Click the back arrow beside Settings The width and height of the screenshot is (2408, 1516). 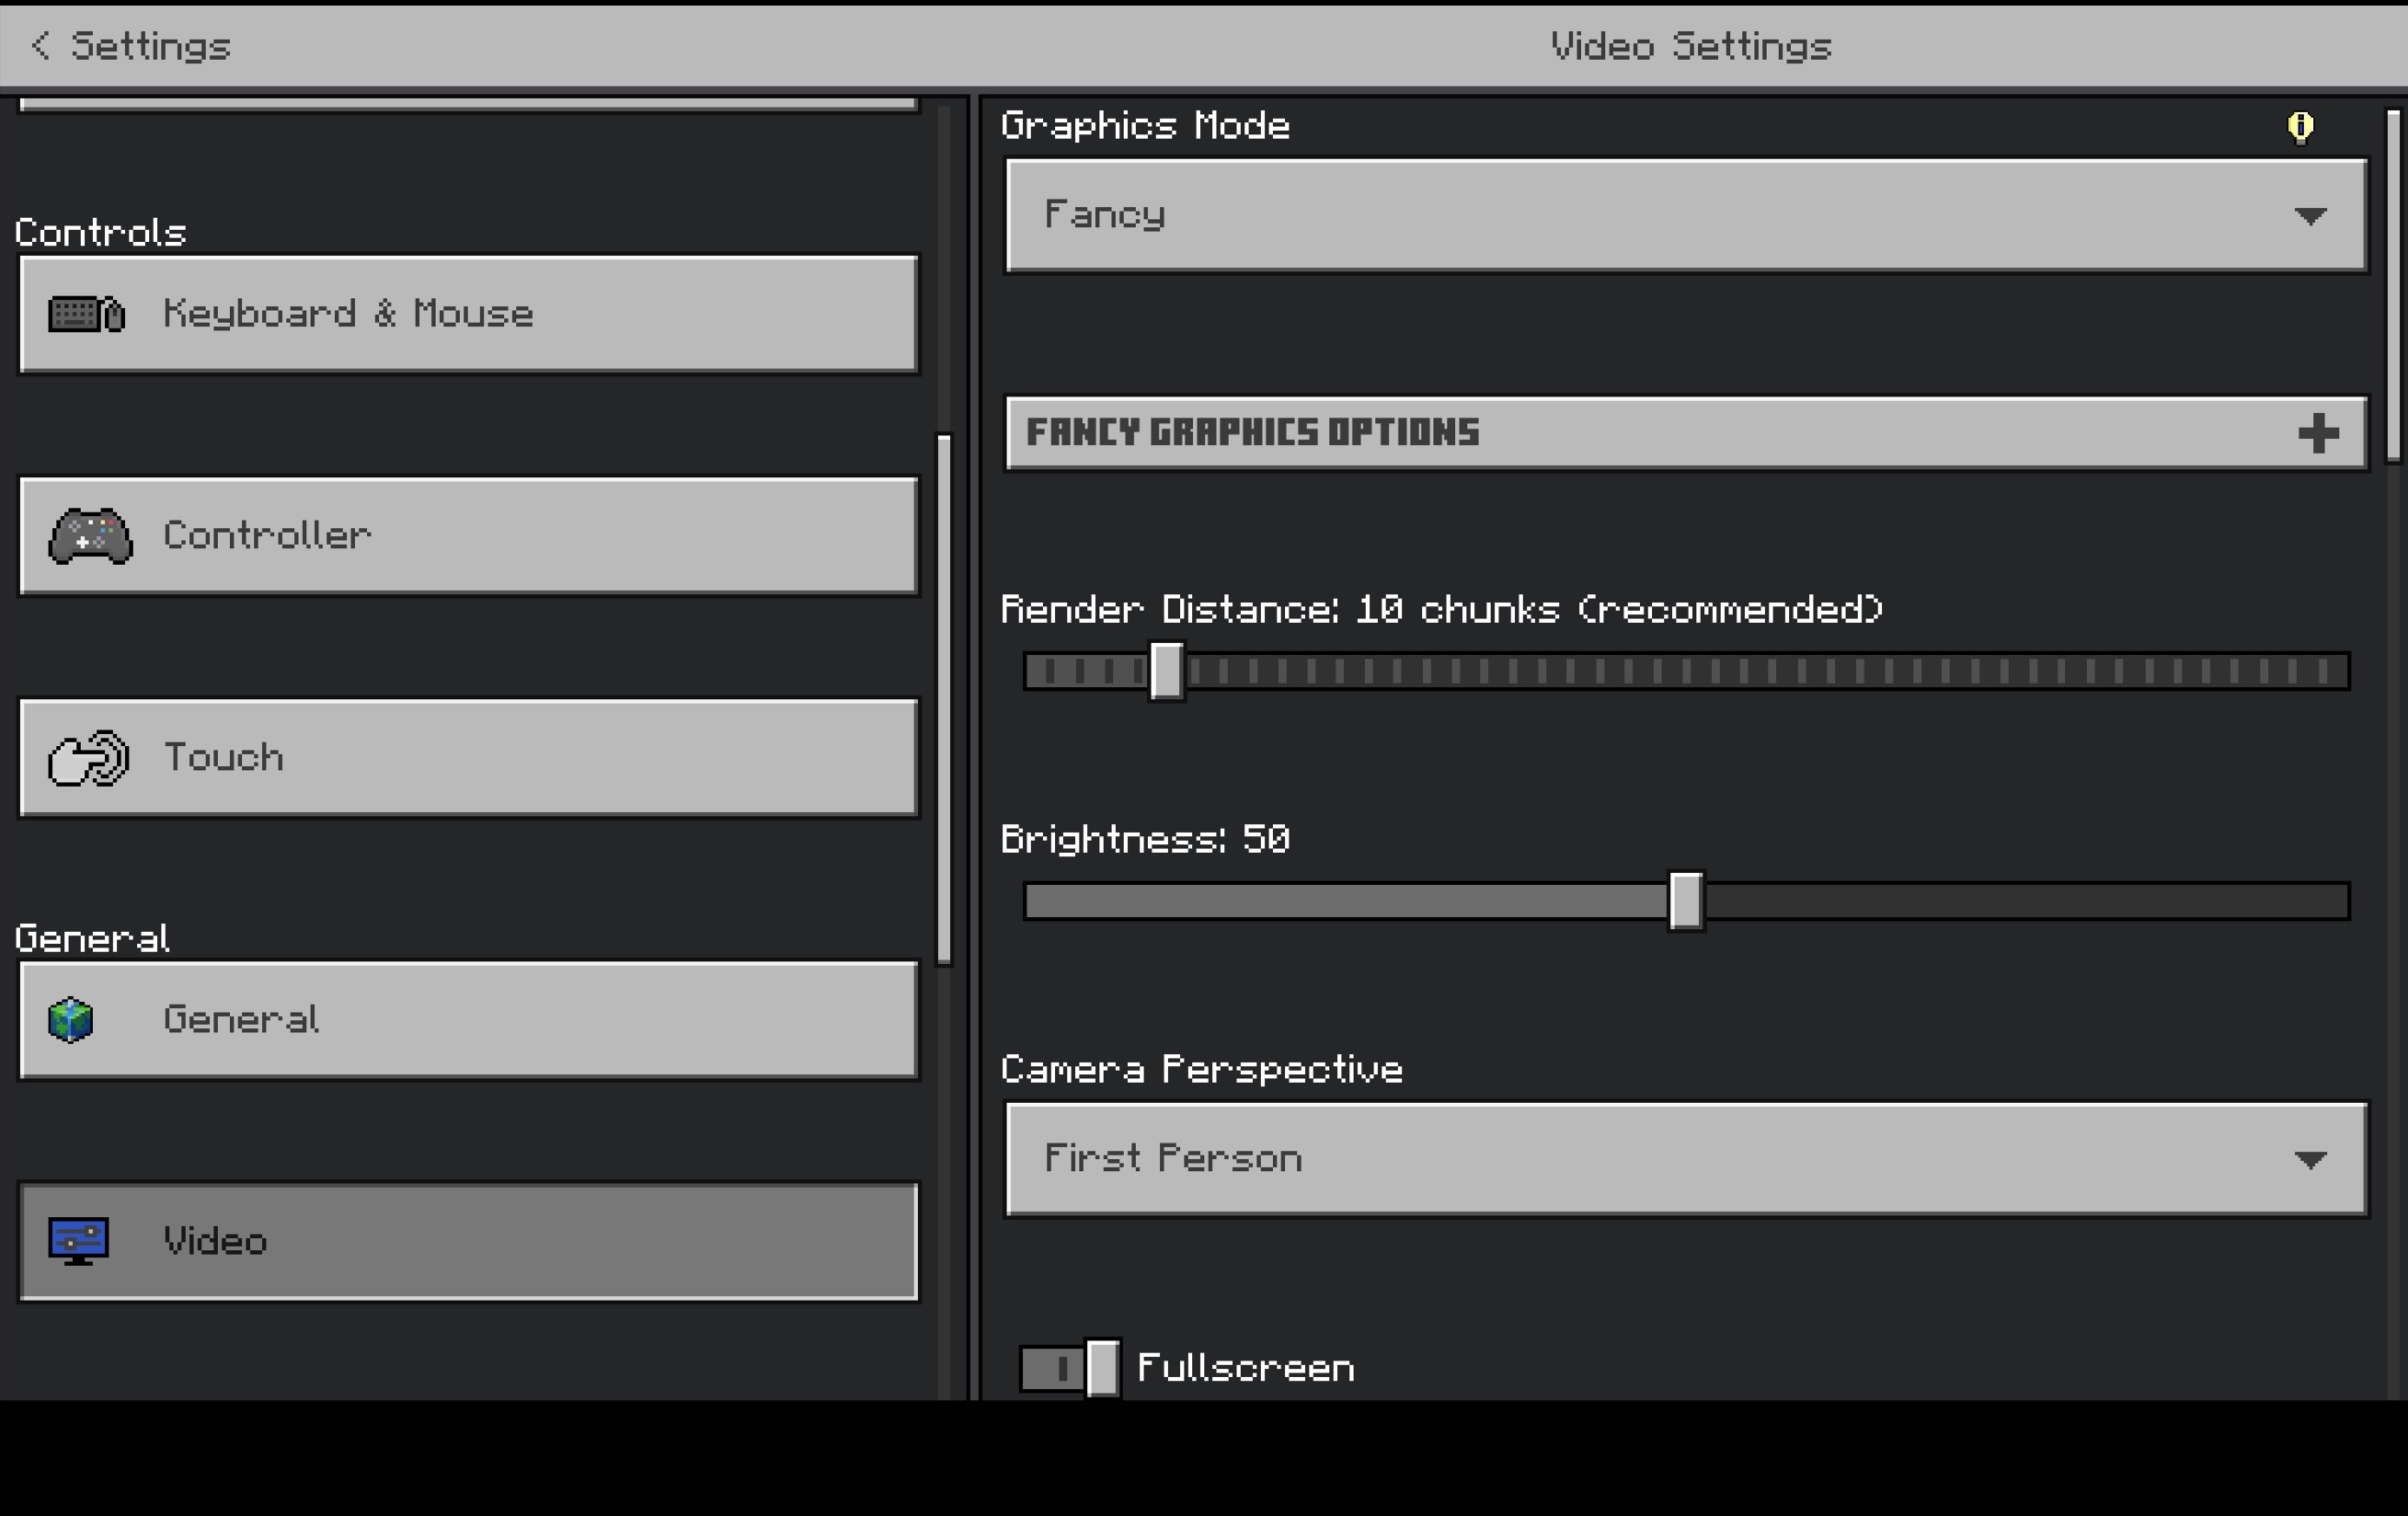40,46
